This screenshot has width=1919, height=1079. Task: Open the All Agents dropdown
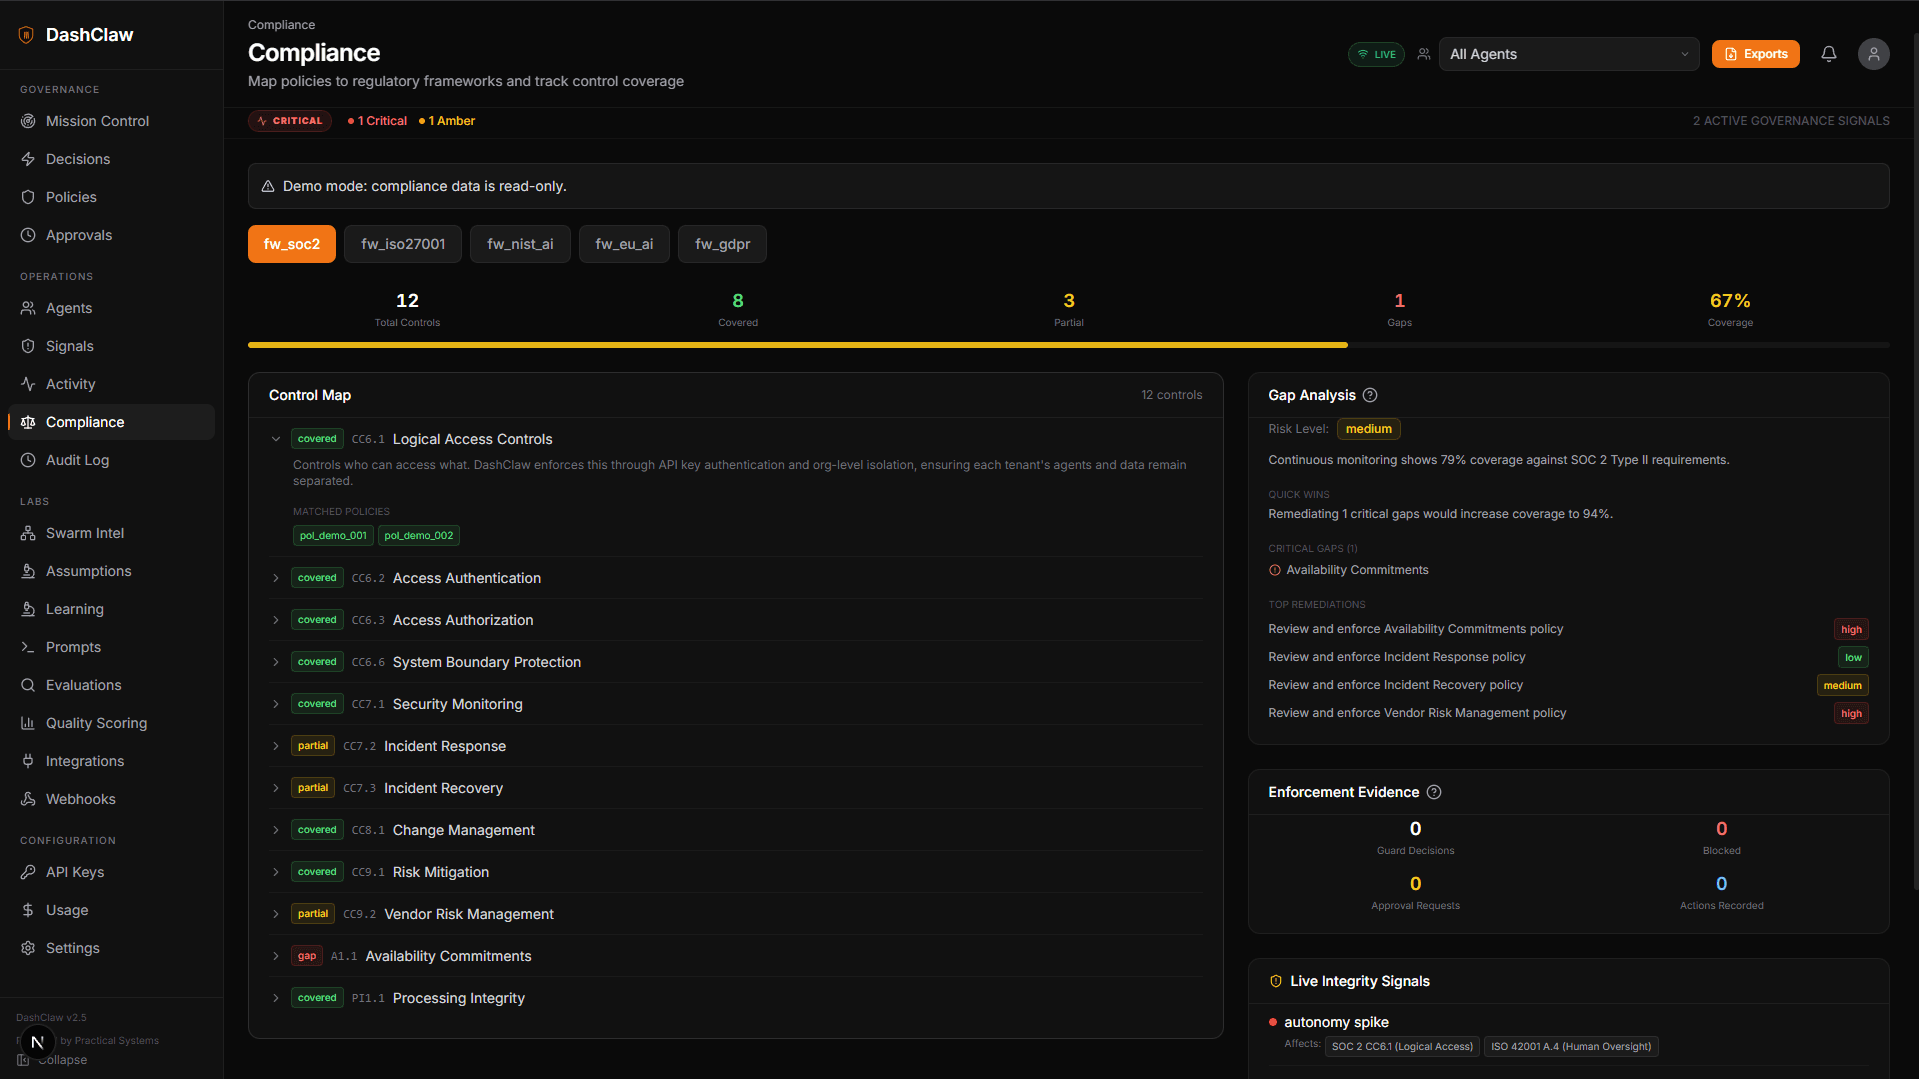[x=1568, y=54]
